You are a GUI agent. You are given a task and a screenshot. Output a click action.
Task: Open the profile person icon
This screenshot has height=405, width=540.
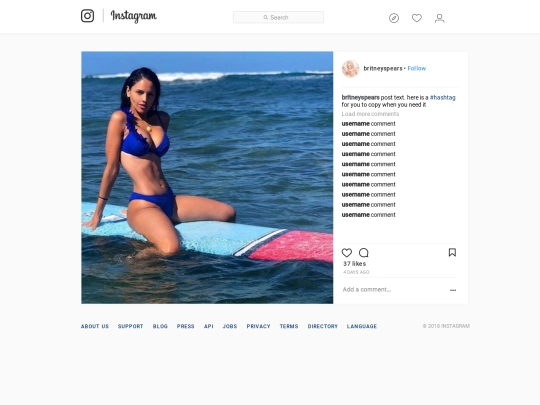point(439,18)
